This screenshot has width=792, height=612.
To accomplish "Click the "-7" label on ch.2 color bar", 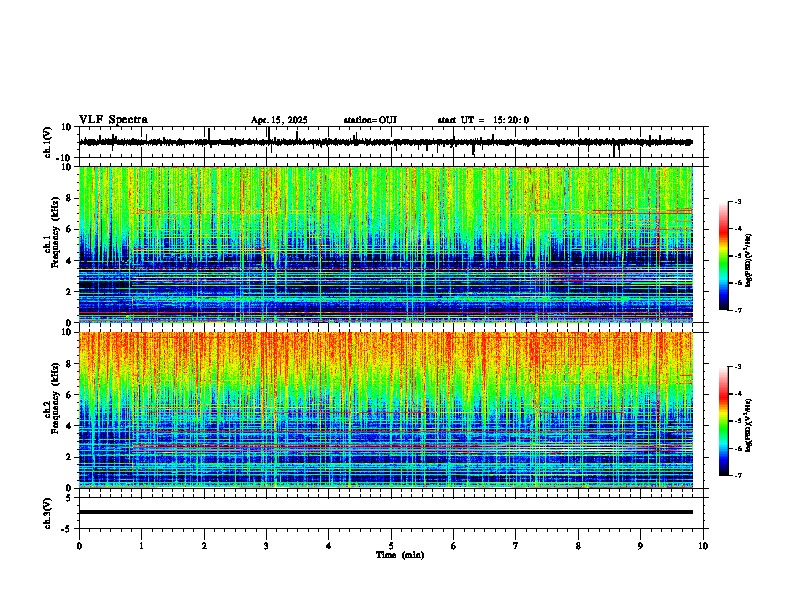I will coord(738,475).
